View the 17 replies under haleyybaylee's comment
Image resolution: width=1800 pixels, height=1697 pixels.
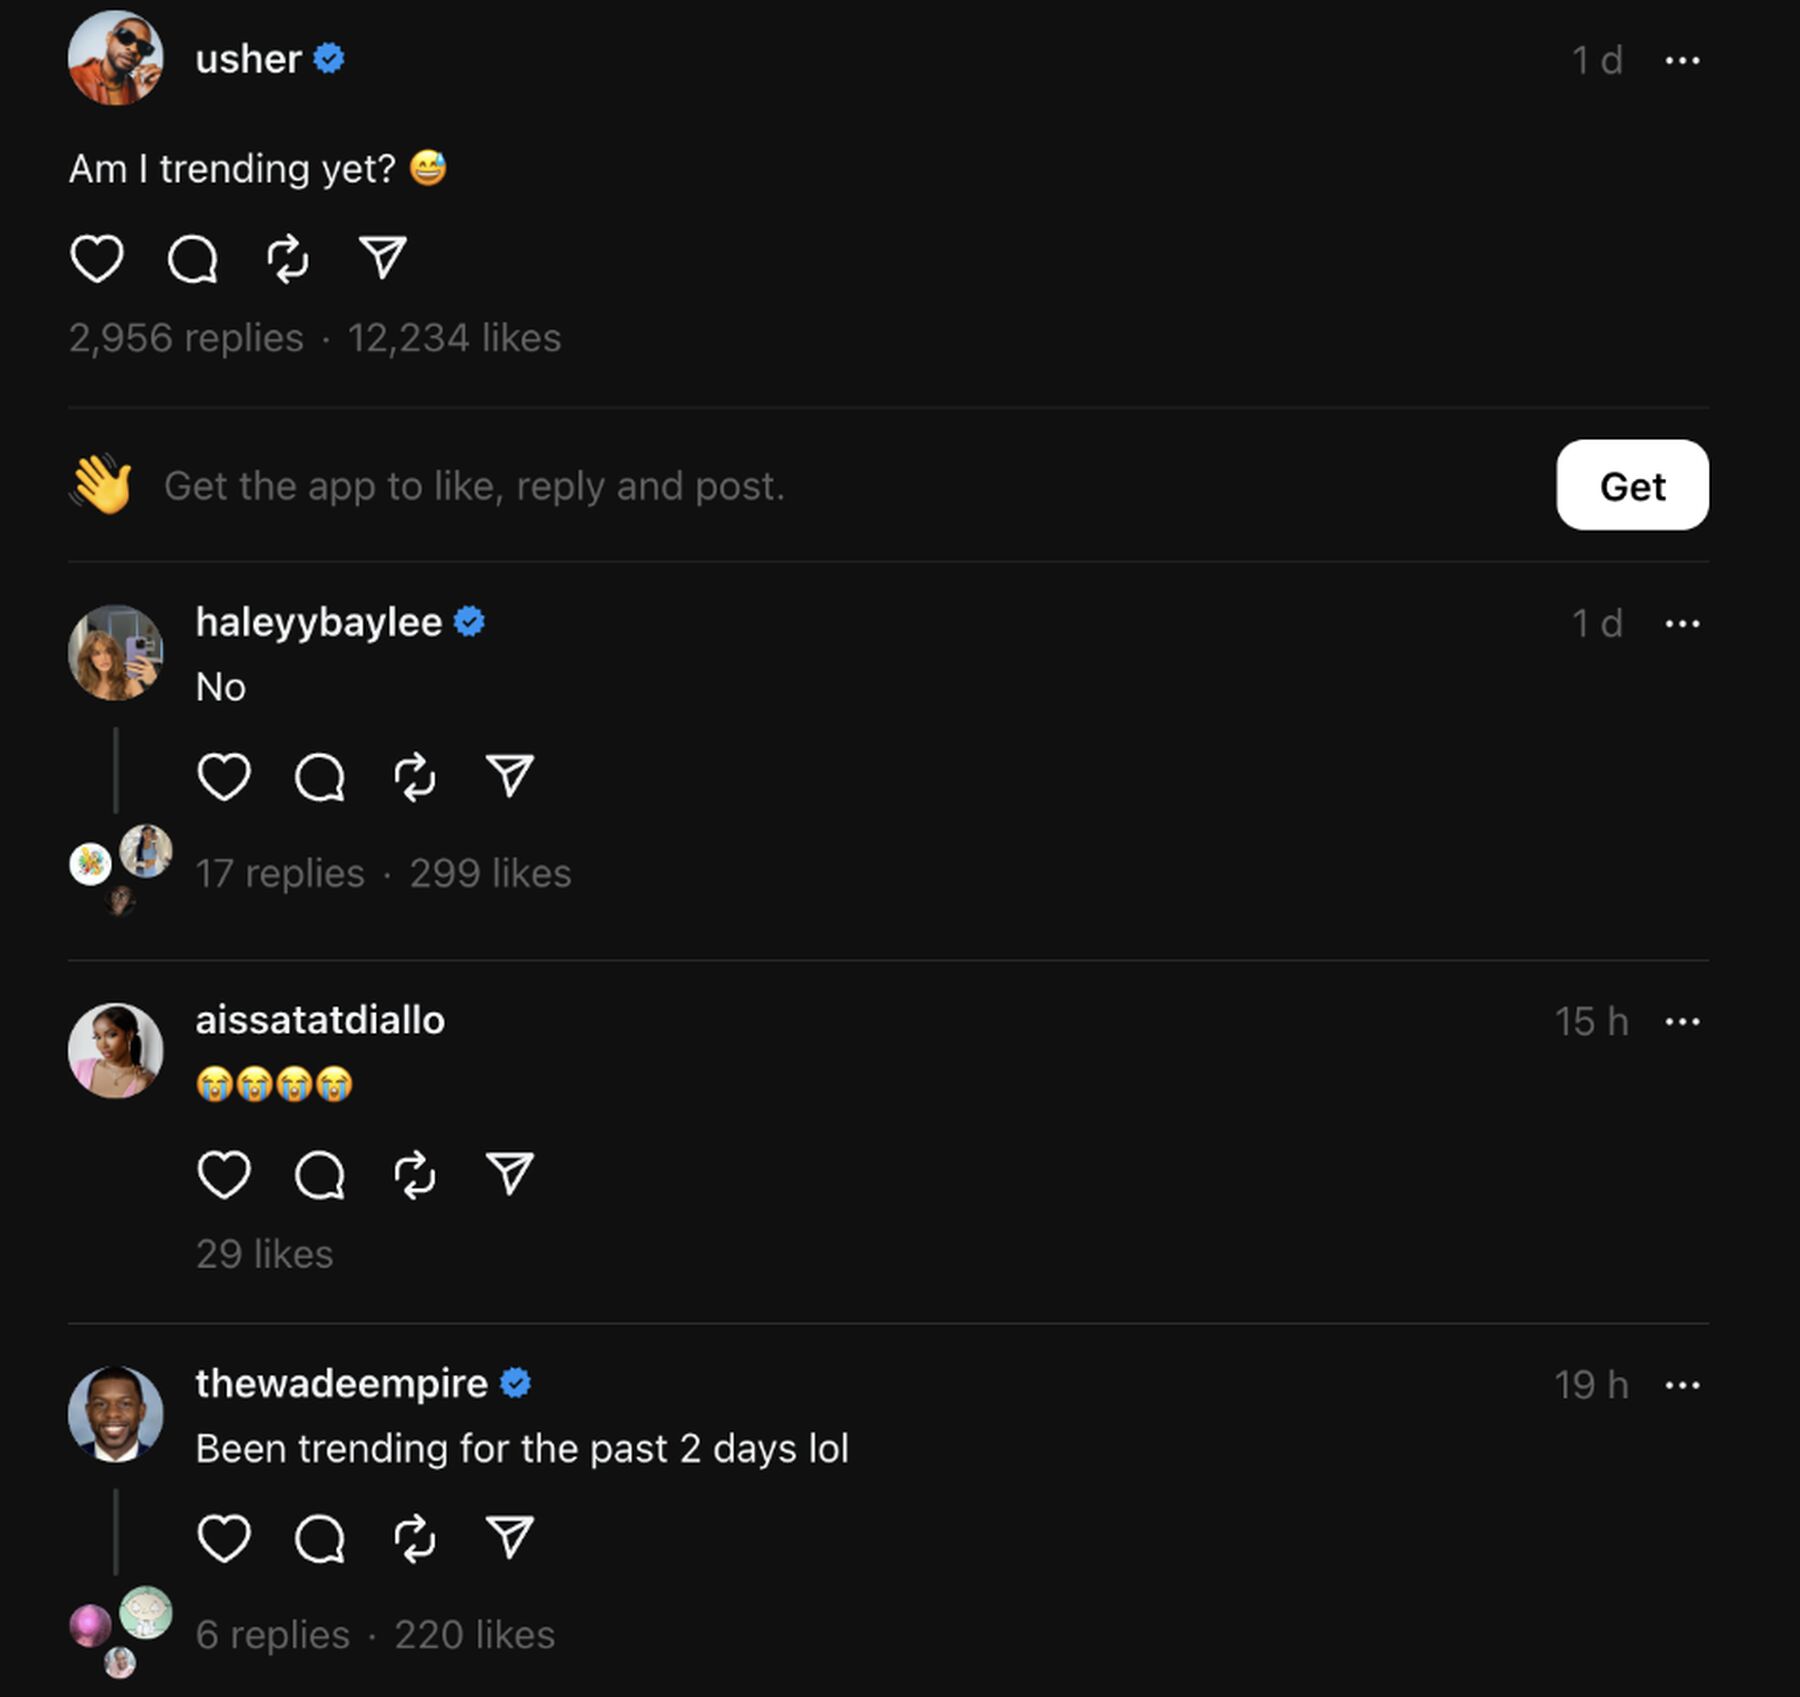280,873
